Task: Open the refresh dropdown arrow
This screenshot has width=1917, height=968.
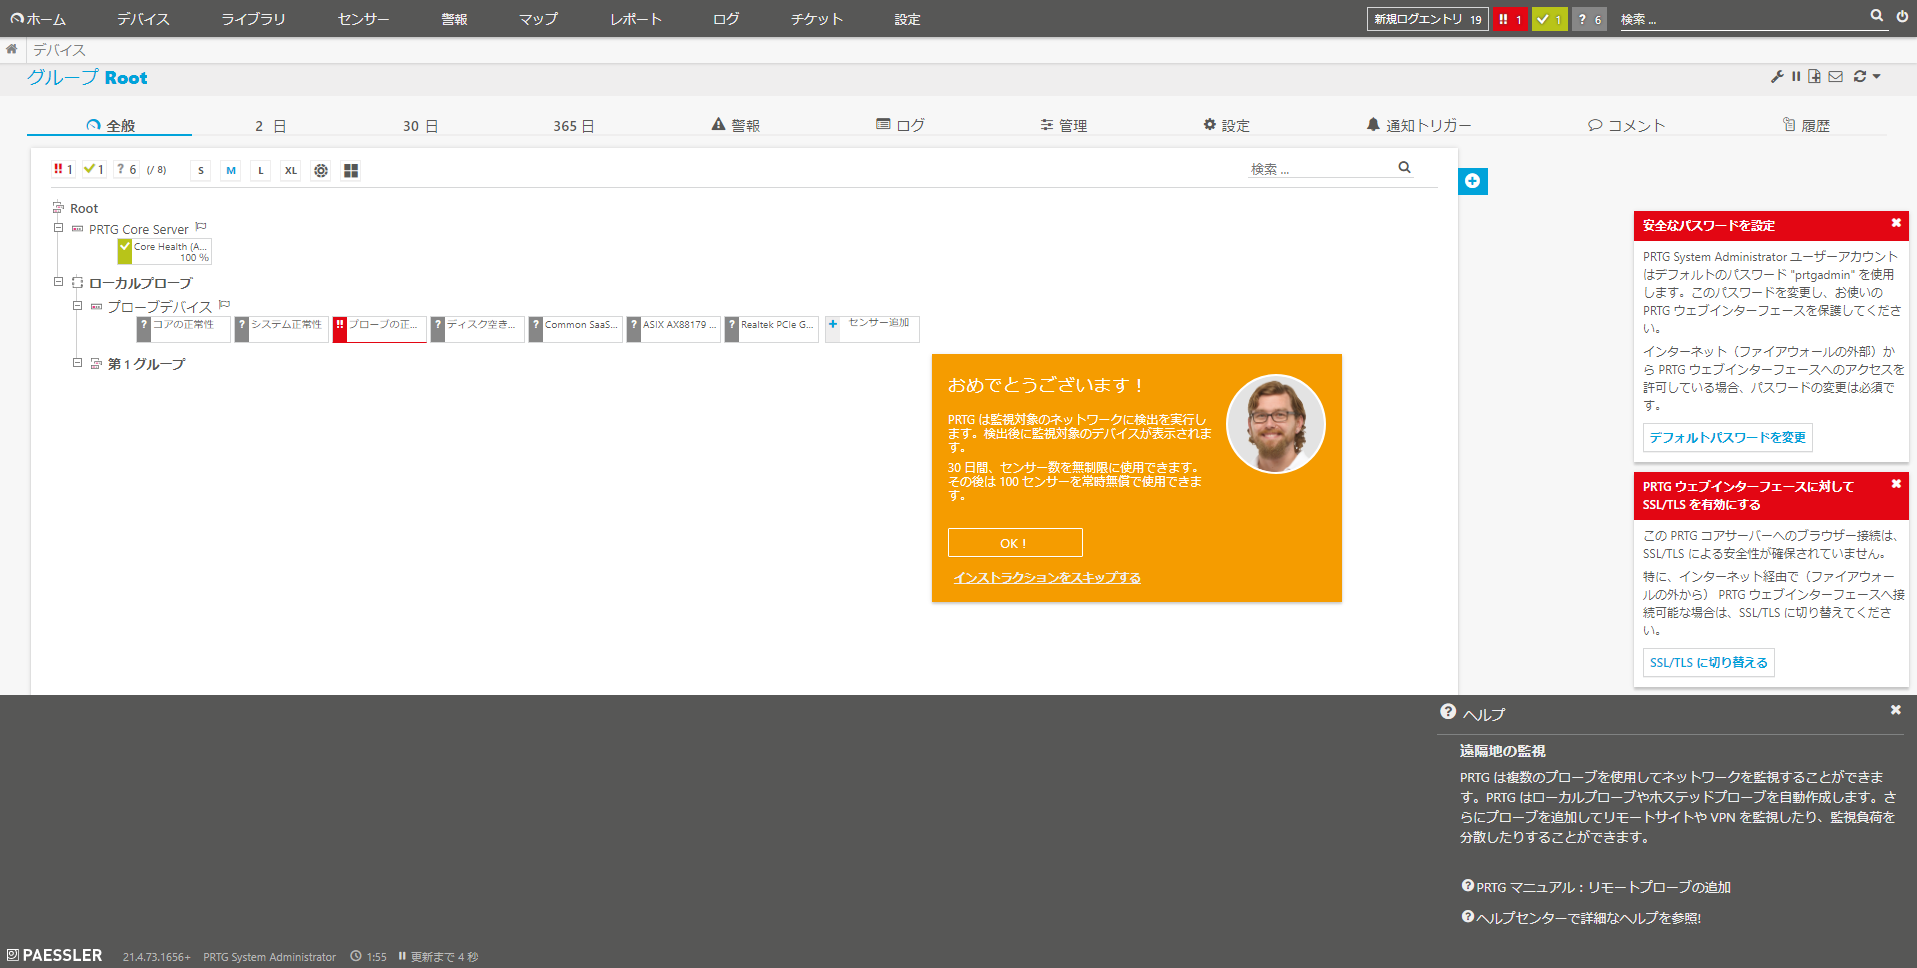Action: 1877,77
